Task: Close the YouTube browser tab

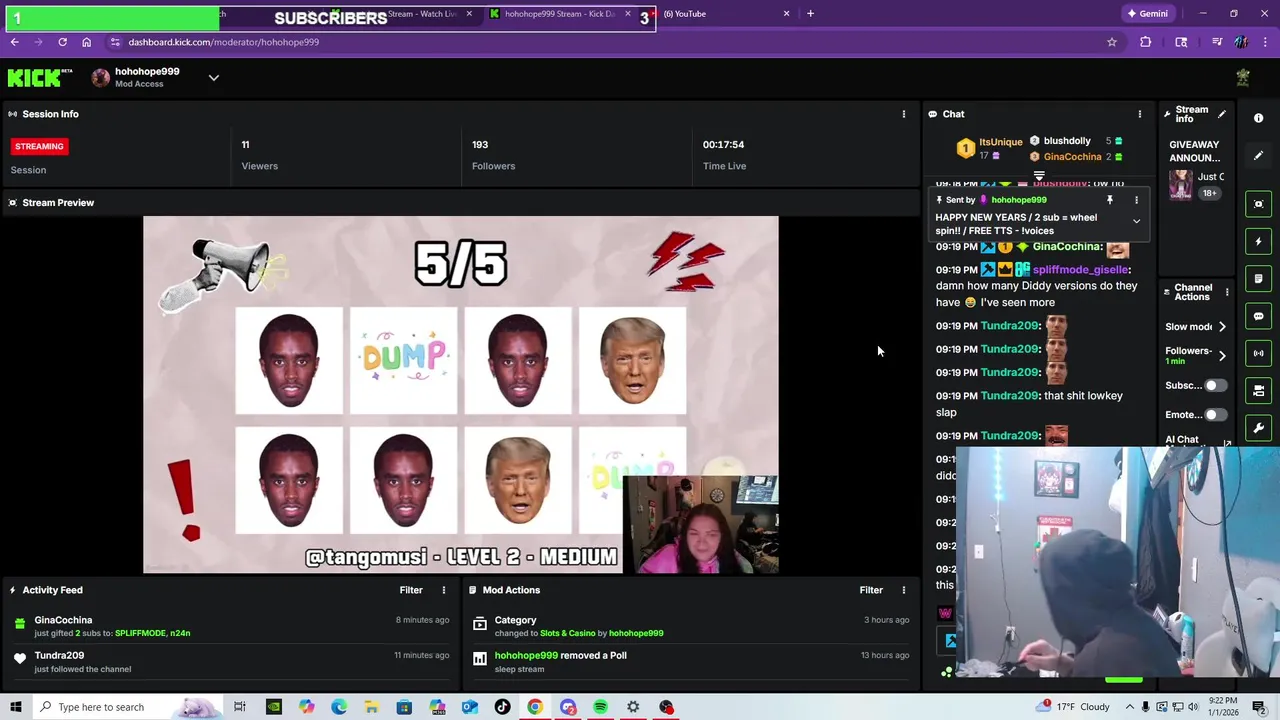Action: 786,14
